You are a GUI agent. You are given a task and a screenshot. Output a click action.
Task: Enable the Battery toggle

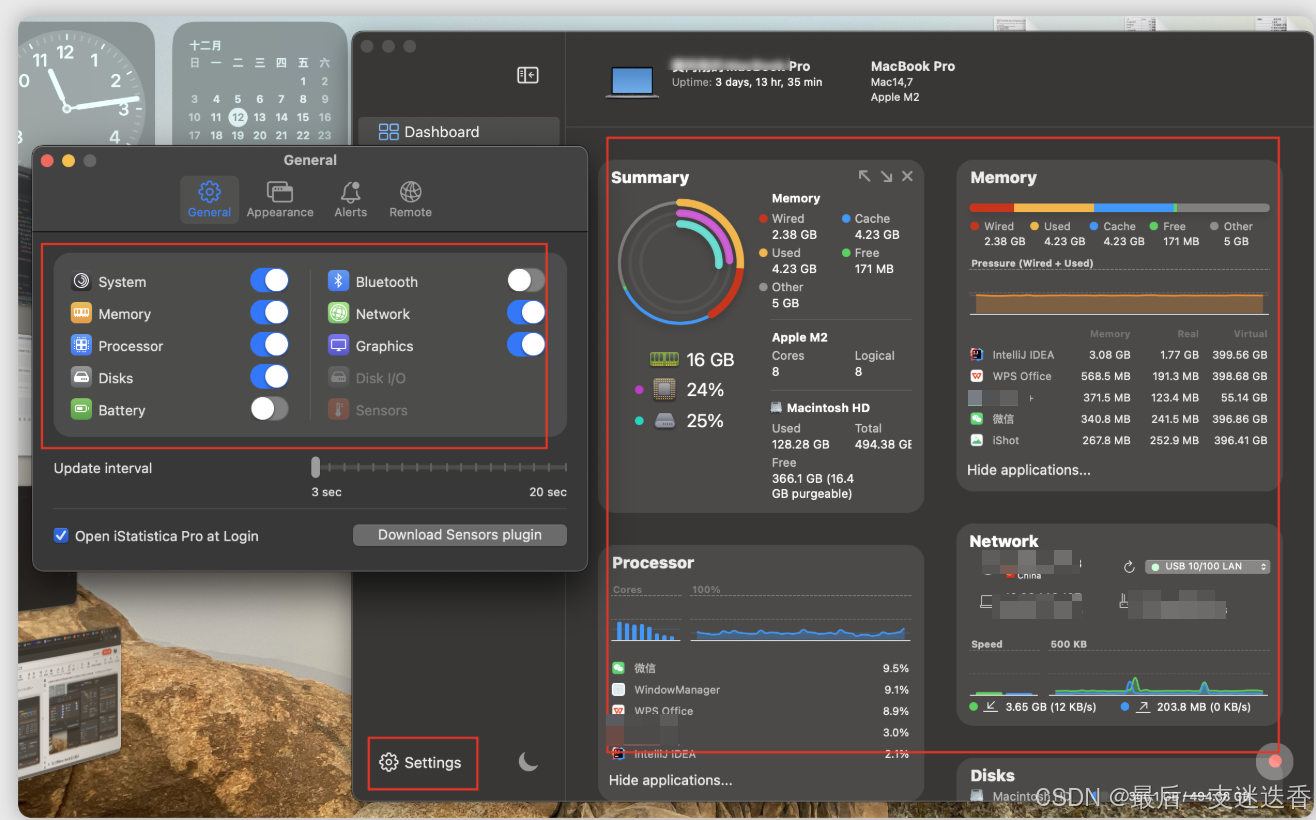269,409
